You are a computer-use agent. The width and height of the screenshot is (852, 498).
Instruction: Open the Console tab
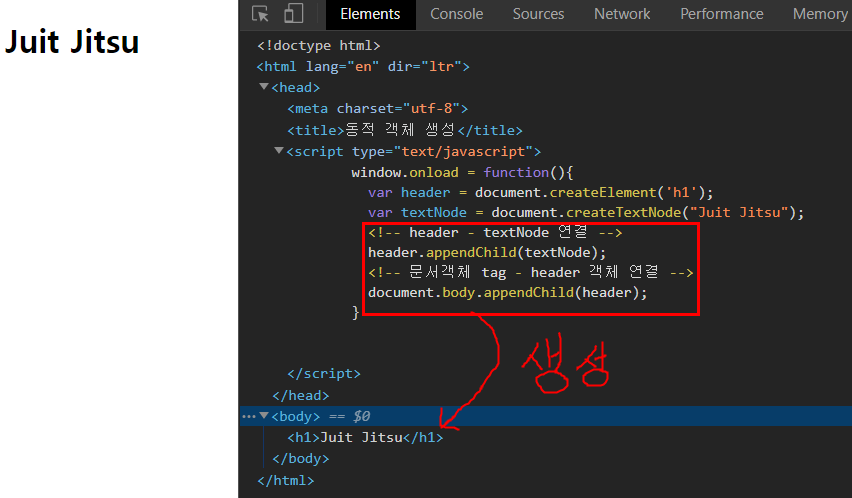456,14
